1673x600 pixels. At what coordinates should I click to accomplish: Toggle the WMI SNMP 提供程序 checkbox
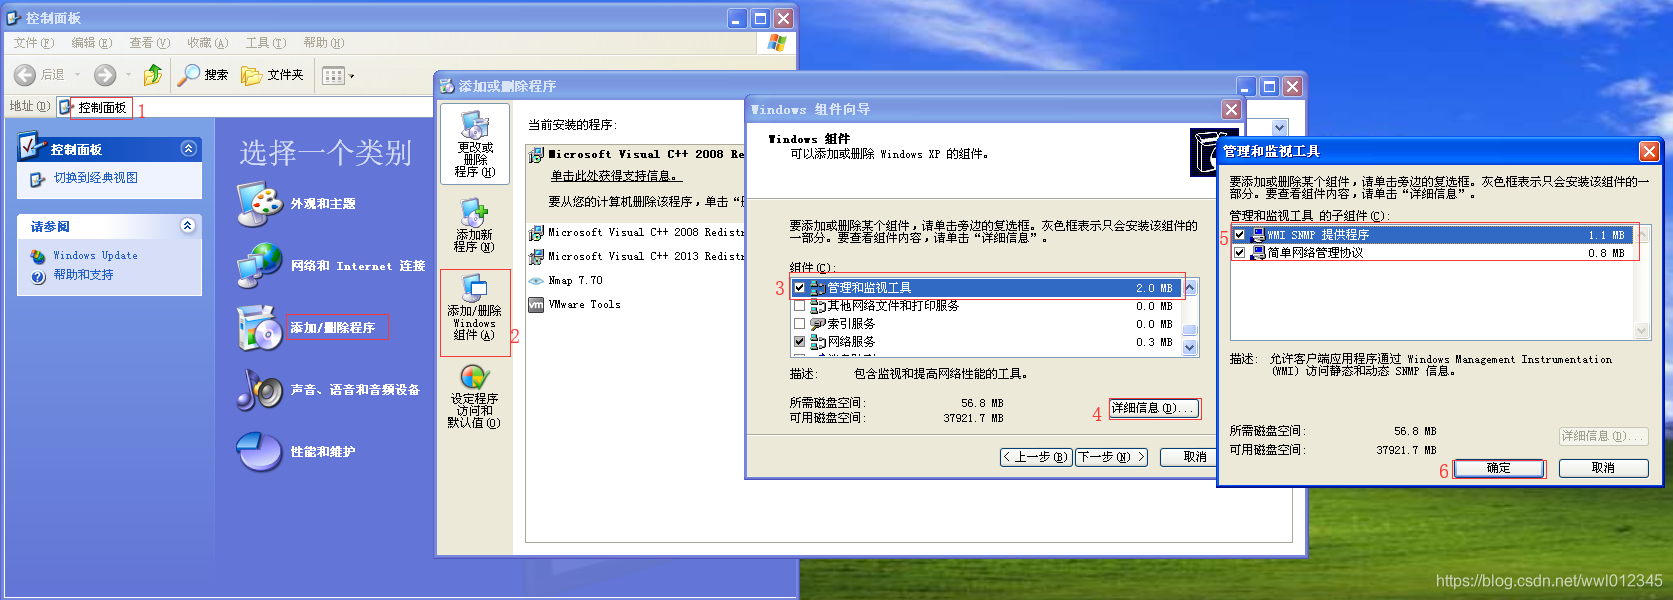[x=1240, y=235]
